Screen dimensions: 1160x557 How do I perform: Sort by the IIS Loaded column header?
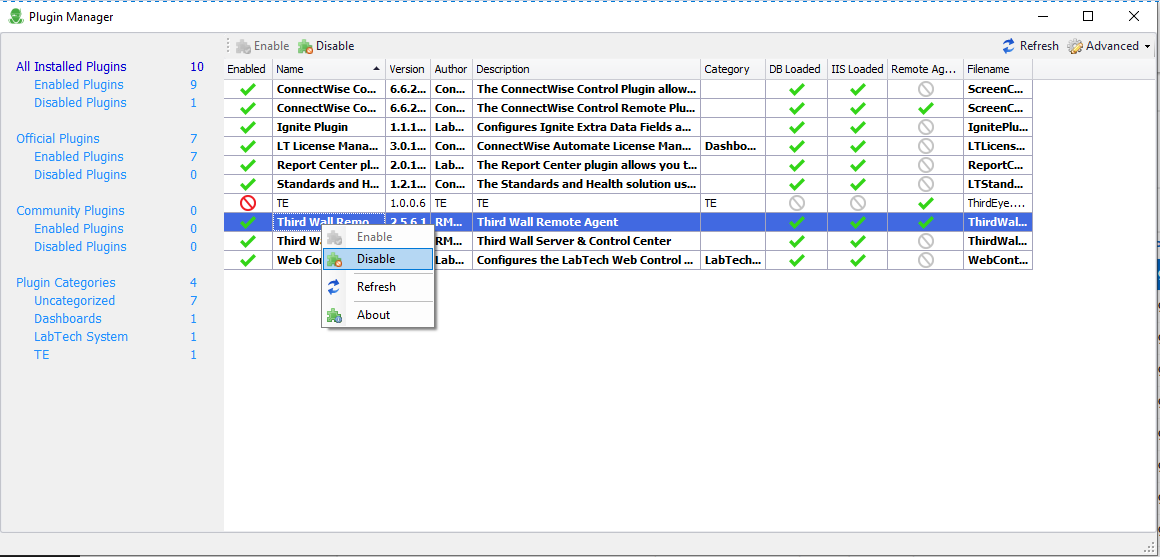coord(857,69)
